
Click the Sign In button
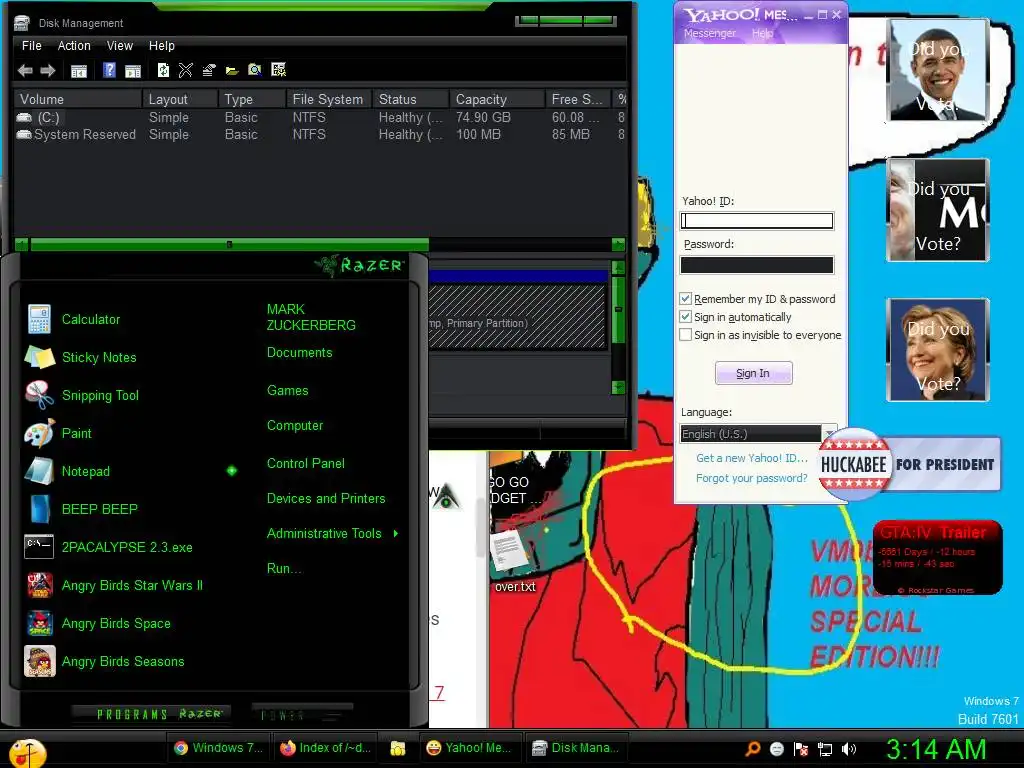[754, 373]
